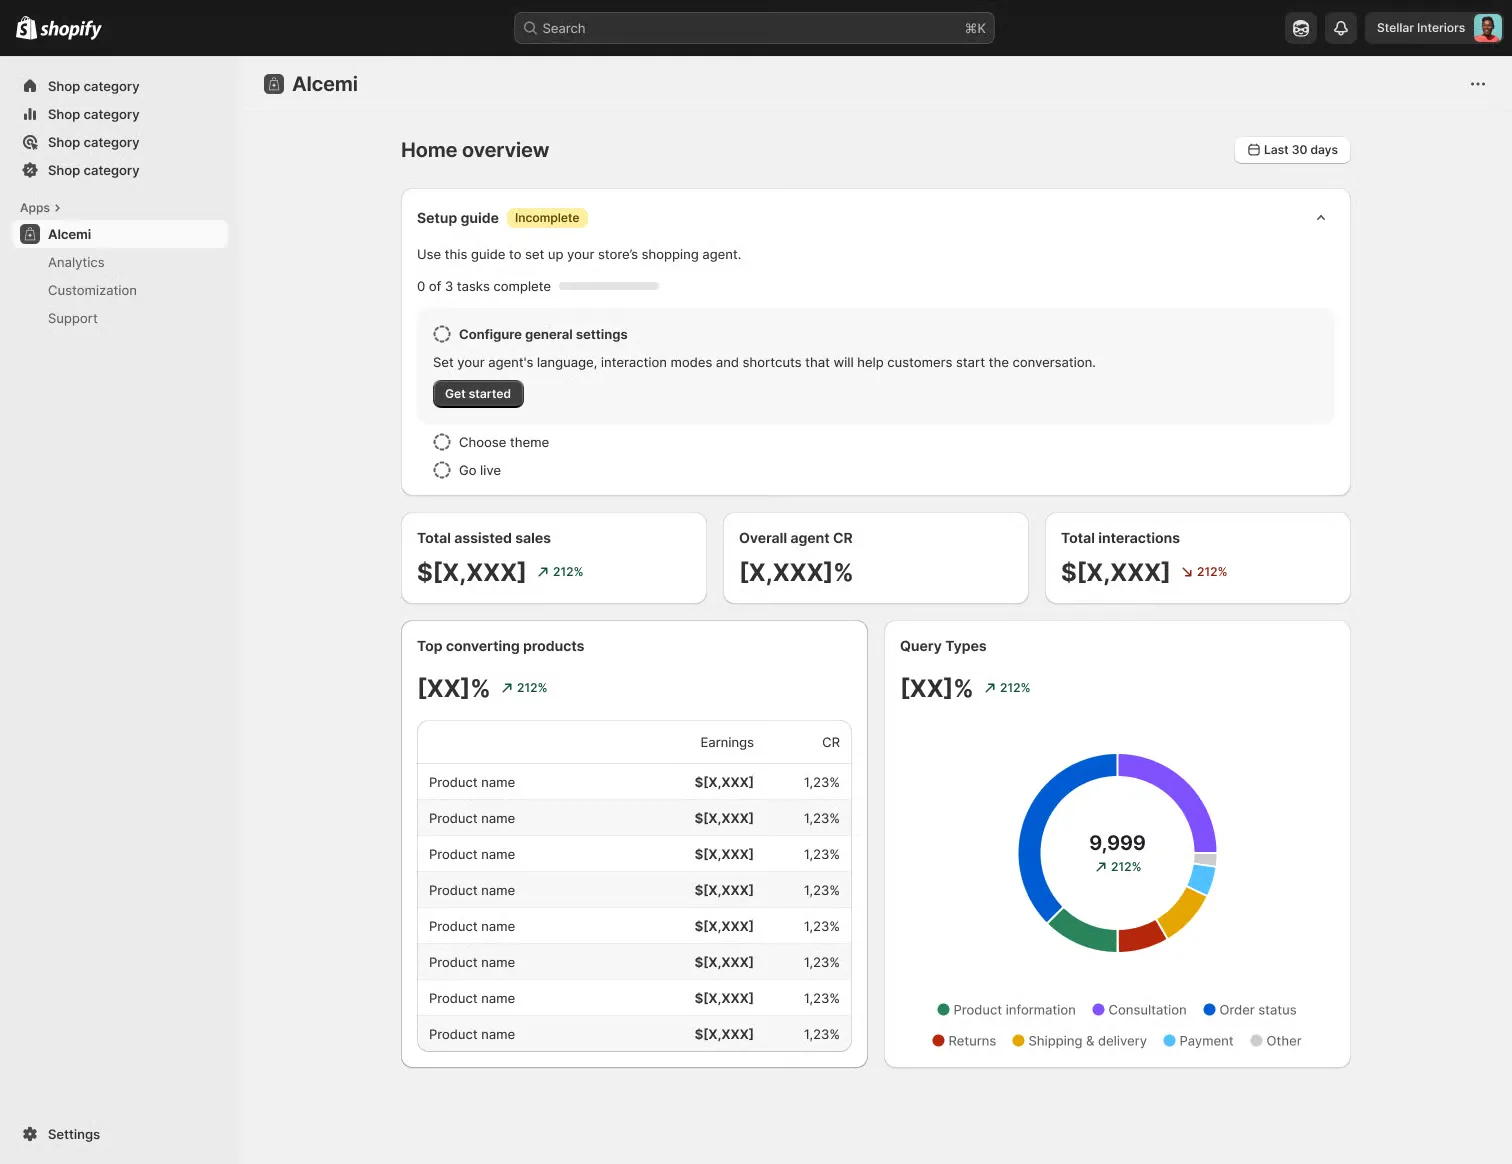Select the bar-chart Shop category icon

31,114
